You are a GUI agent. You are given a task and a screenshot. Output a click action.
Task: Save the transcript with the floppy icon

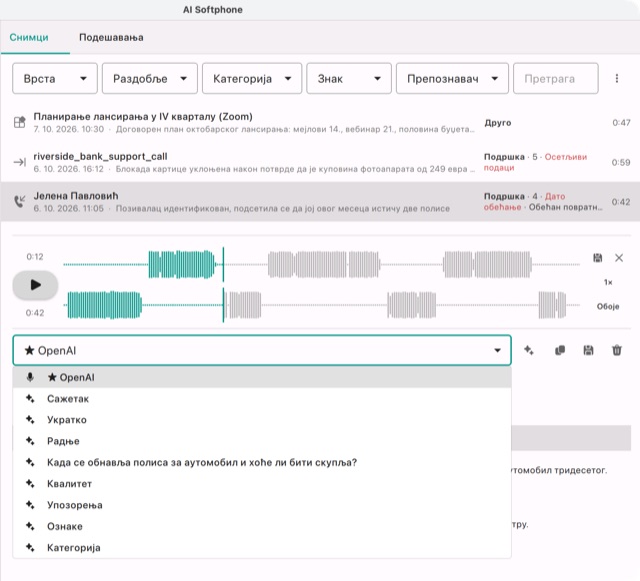tap(588, 350)
